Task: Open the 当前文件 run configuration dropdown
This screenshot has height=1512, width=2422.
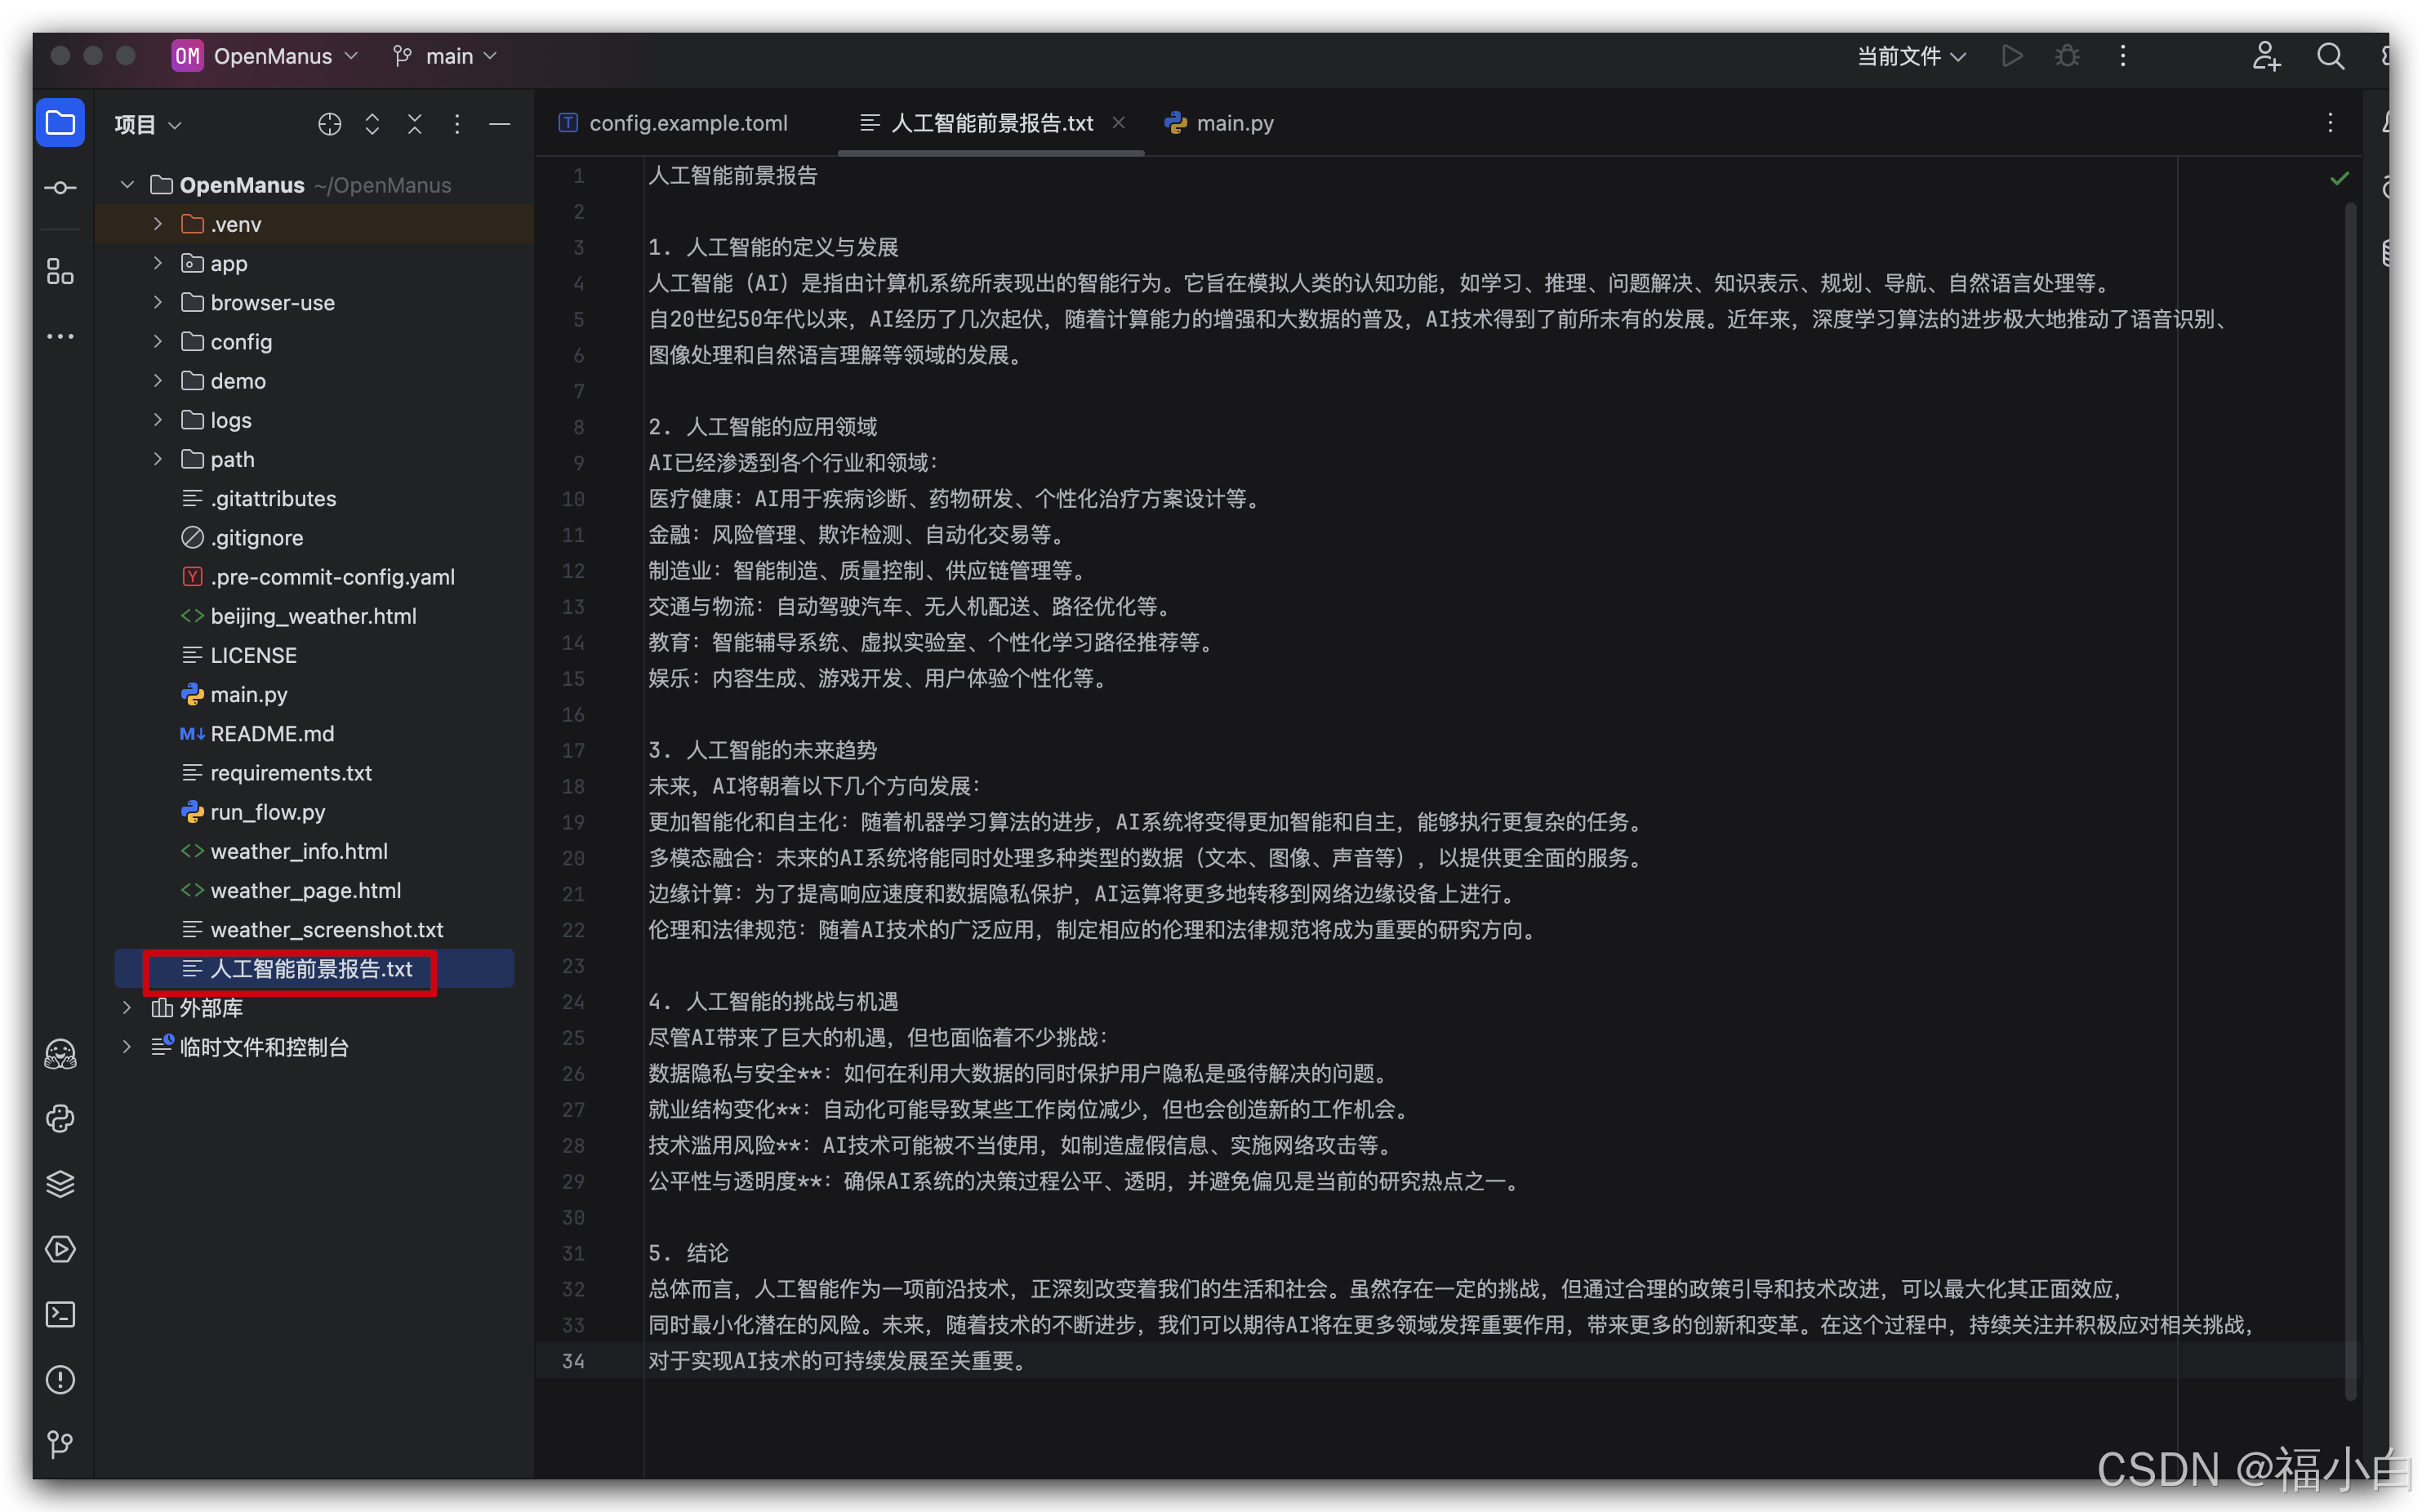Action: [x=1910, y=56]
